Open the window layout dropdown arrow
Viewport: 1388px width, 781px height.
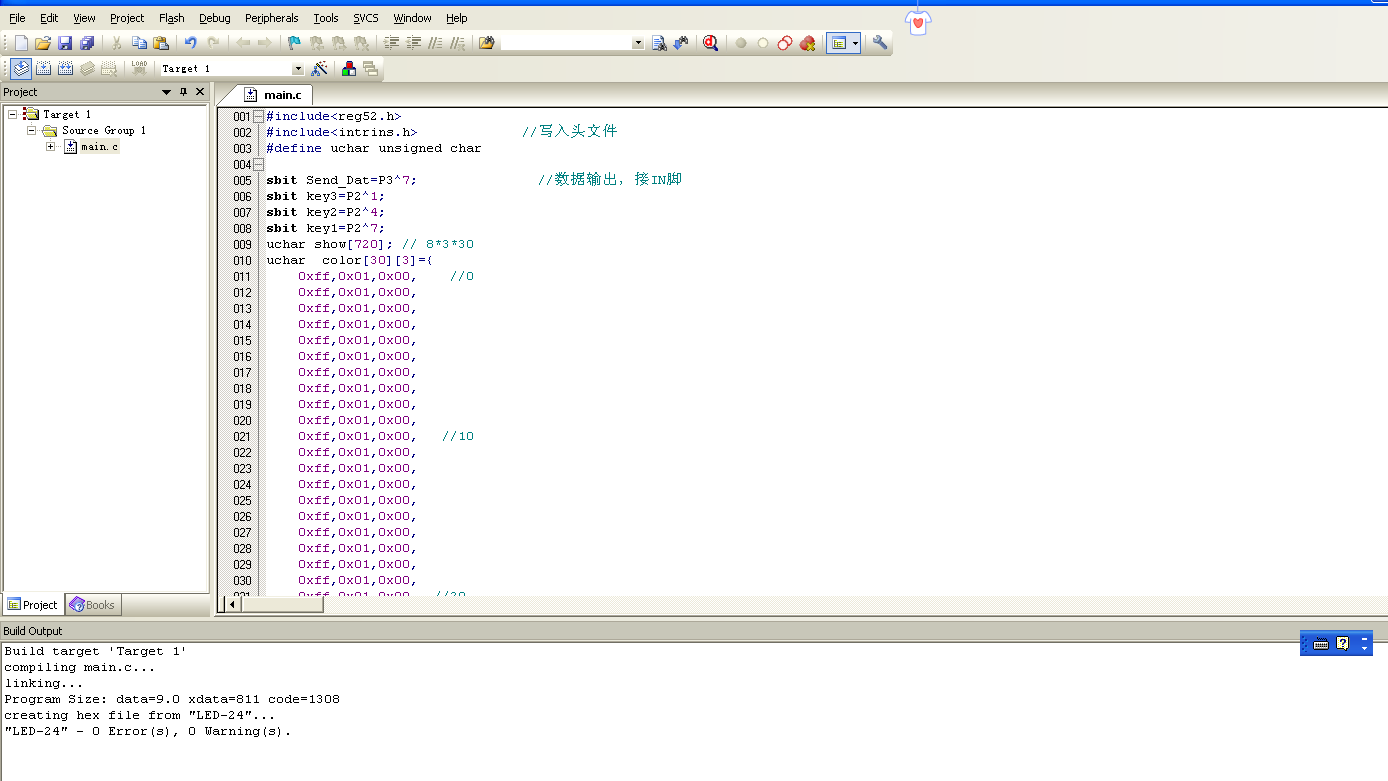[855, 43]
